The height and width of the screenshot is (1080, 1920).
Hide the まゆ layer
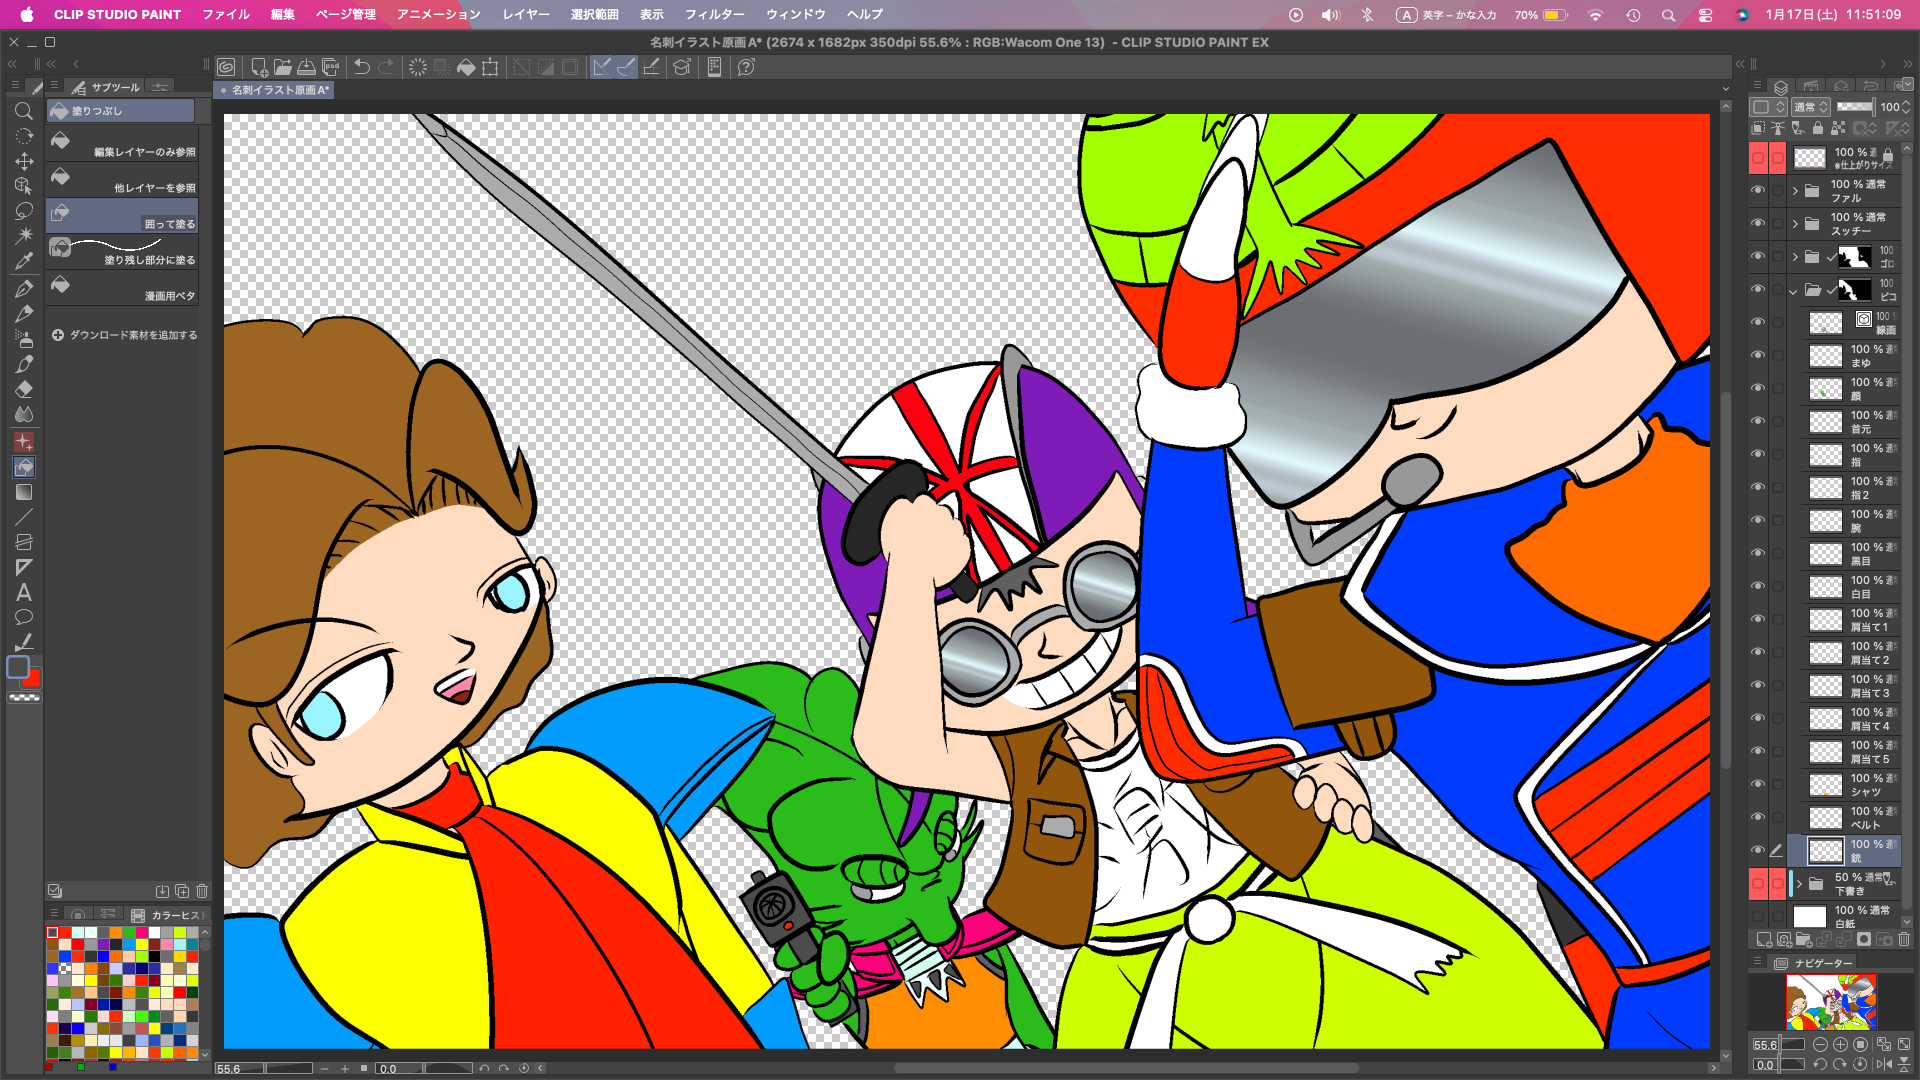point(1758,355)
